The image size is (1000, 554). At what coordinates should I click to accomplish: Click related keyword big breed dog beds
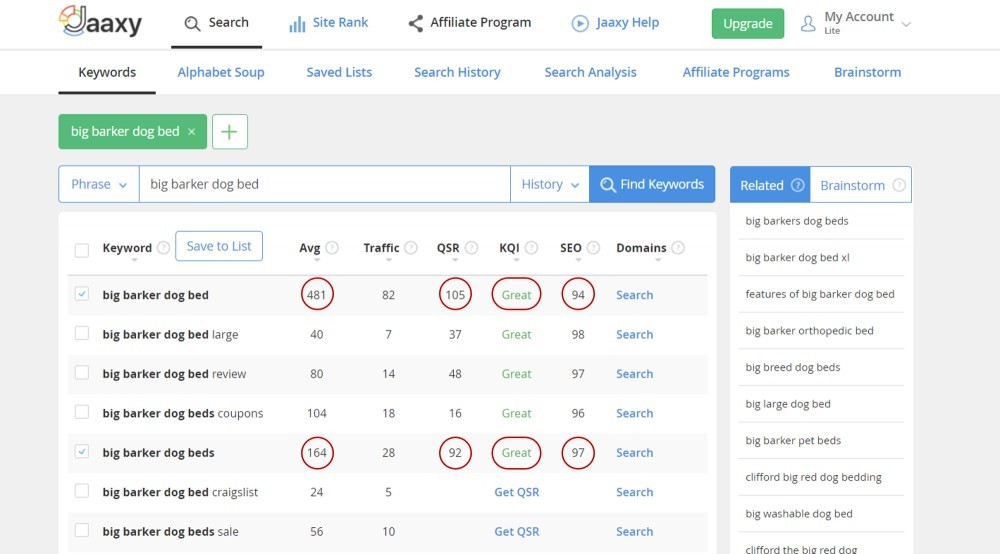point(793,367)
